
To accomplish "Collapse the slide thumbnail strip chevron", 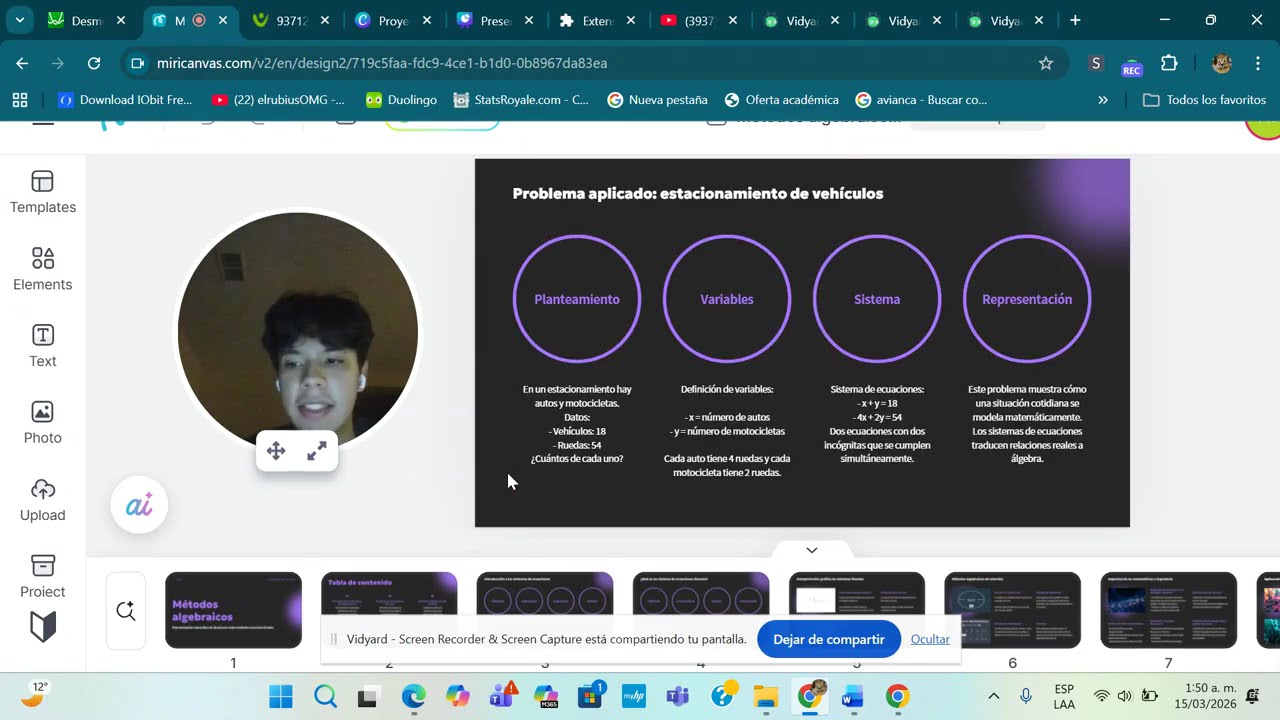I will [812, 550].
